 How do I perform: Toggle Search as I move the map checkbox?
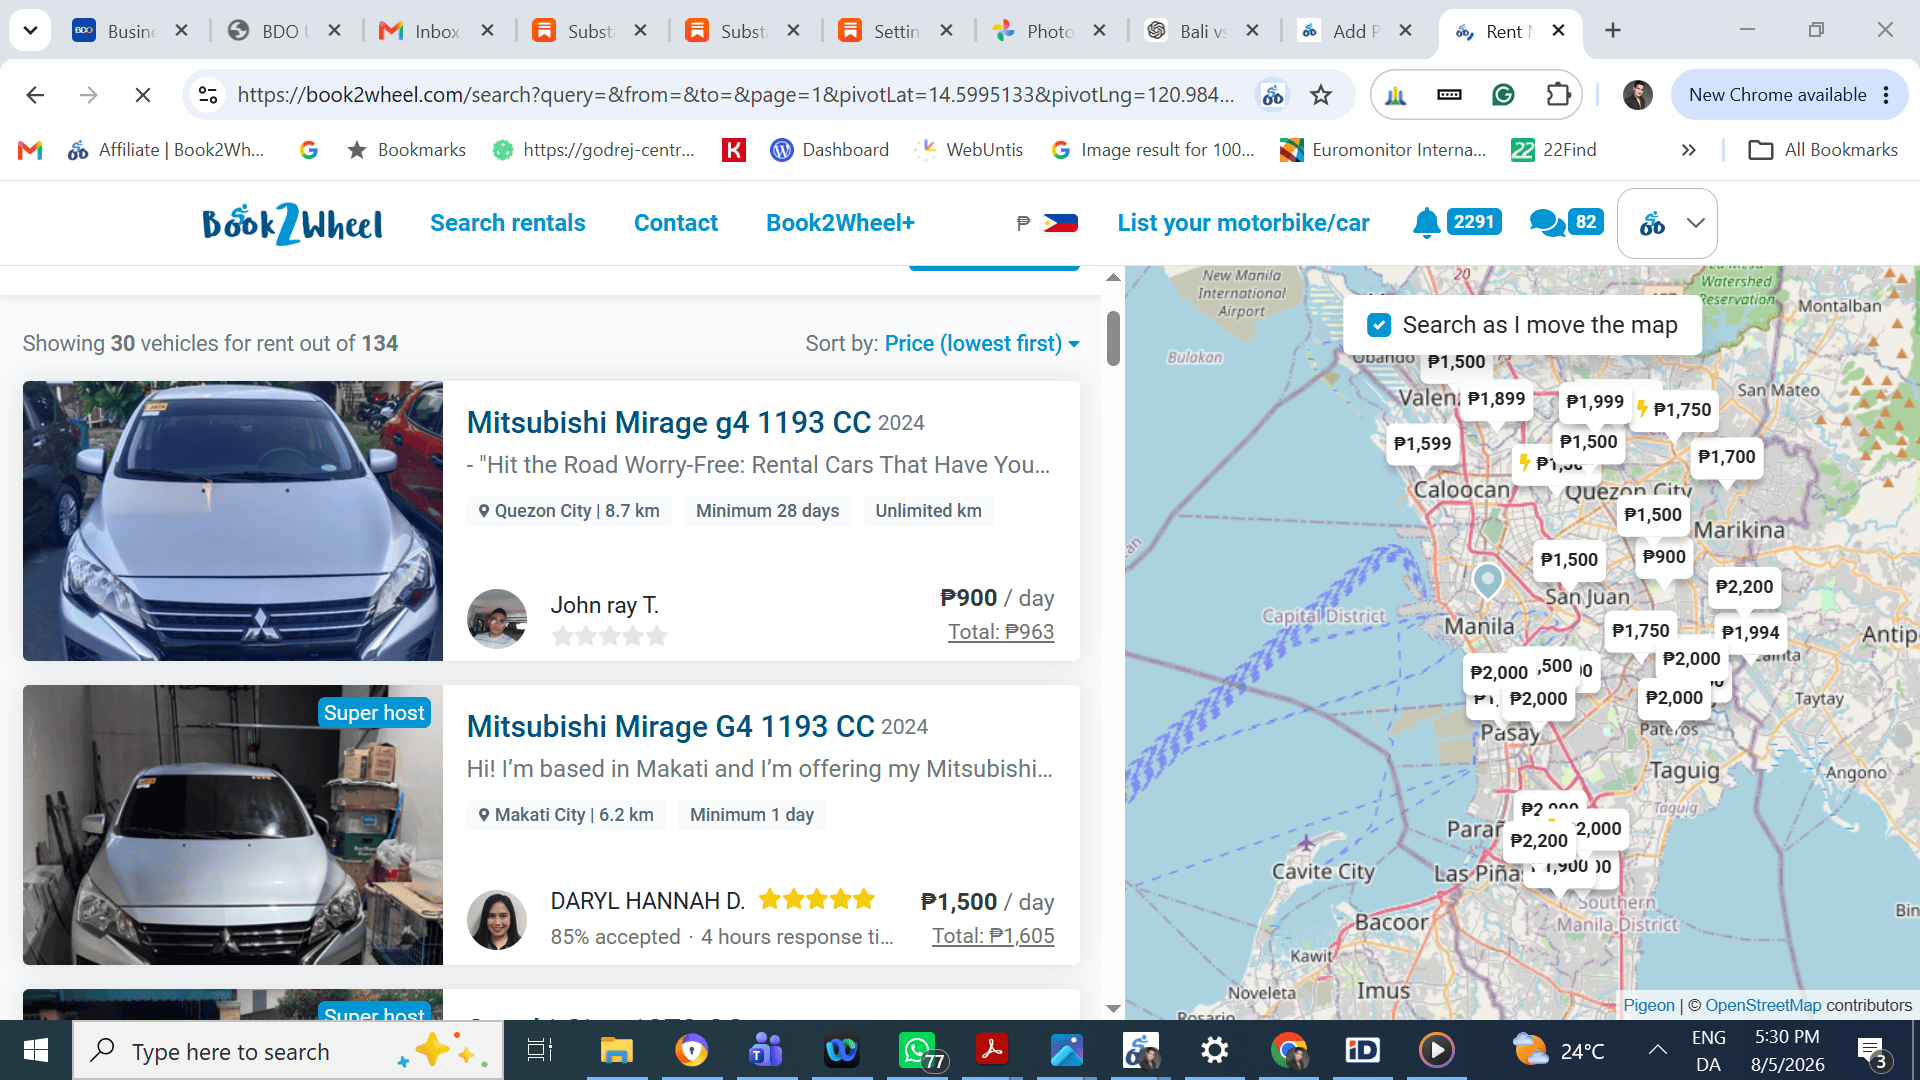(x=1379, y=325)
